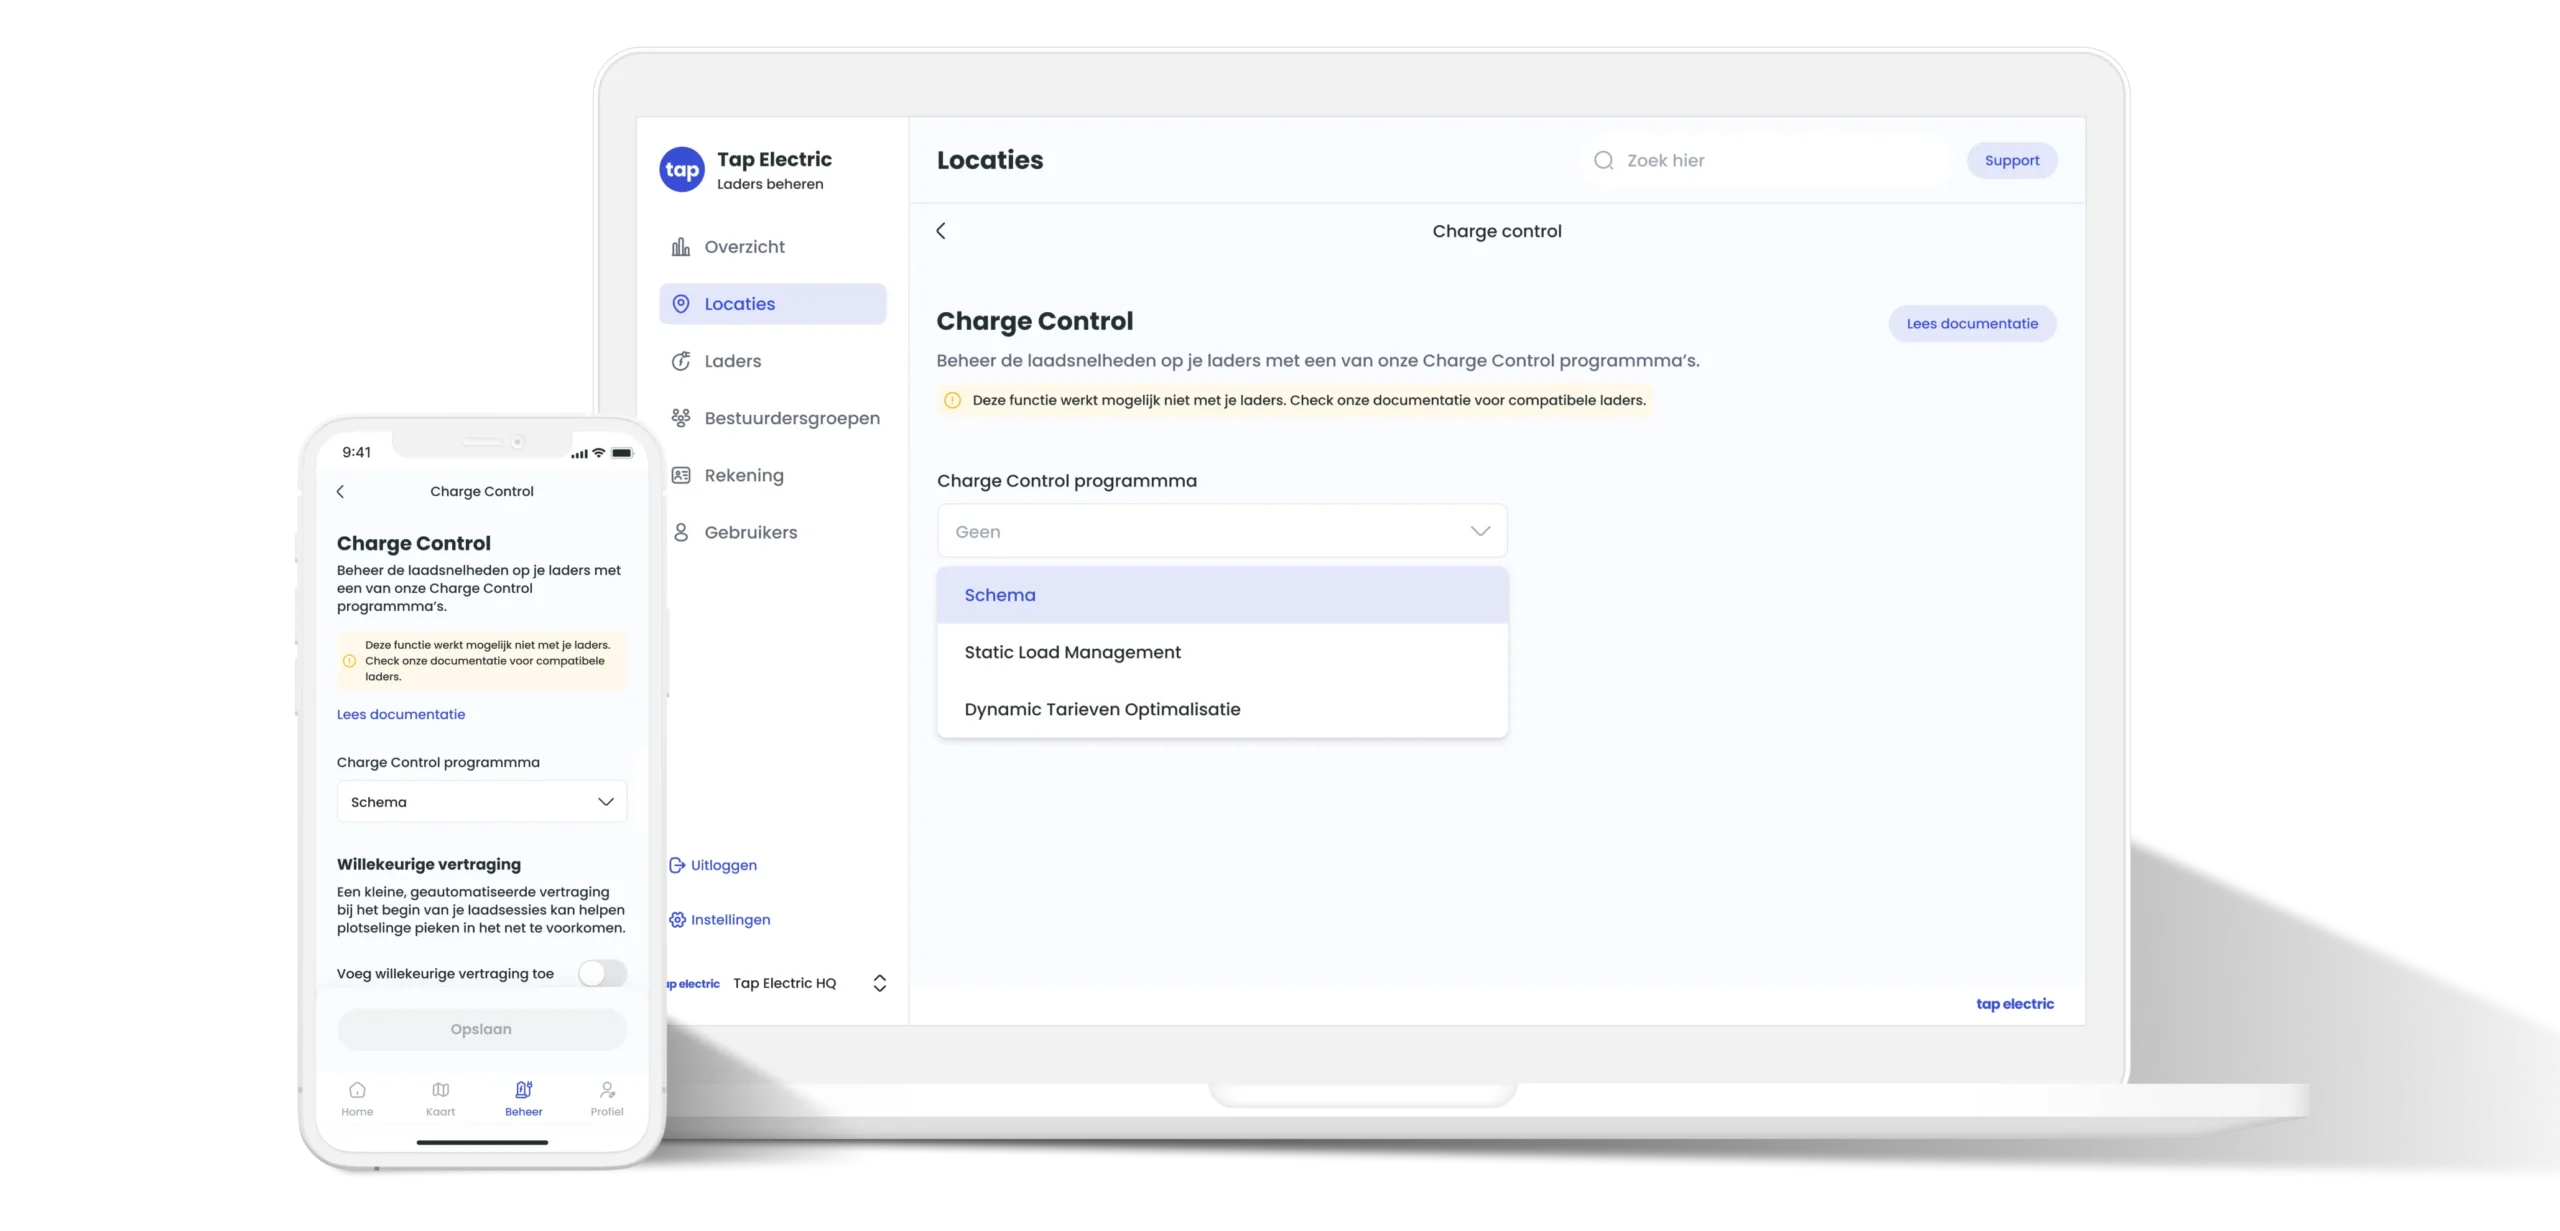
Task: Click the Lees documentatie button on desktop
Action: 1971,324
